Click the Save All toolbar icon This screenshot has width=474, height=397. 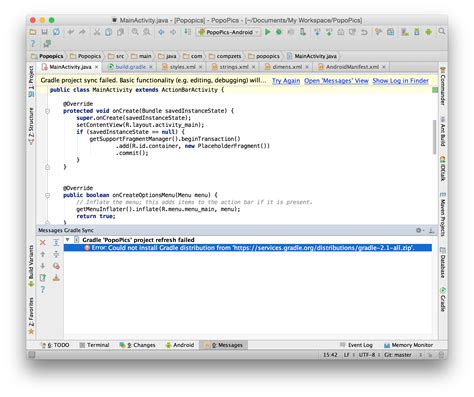click(44, 32)
